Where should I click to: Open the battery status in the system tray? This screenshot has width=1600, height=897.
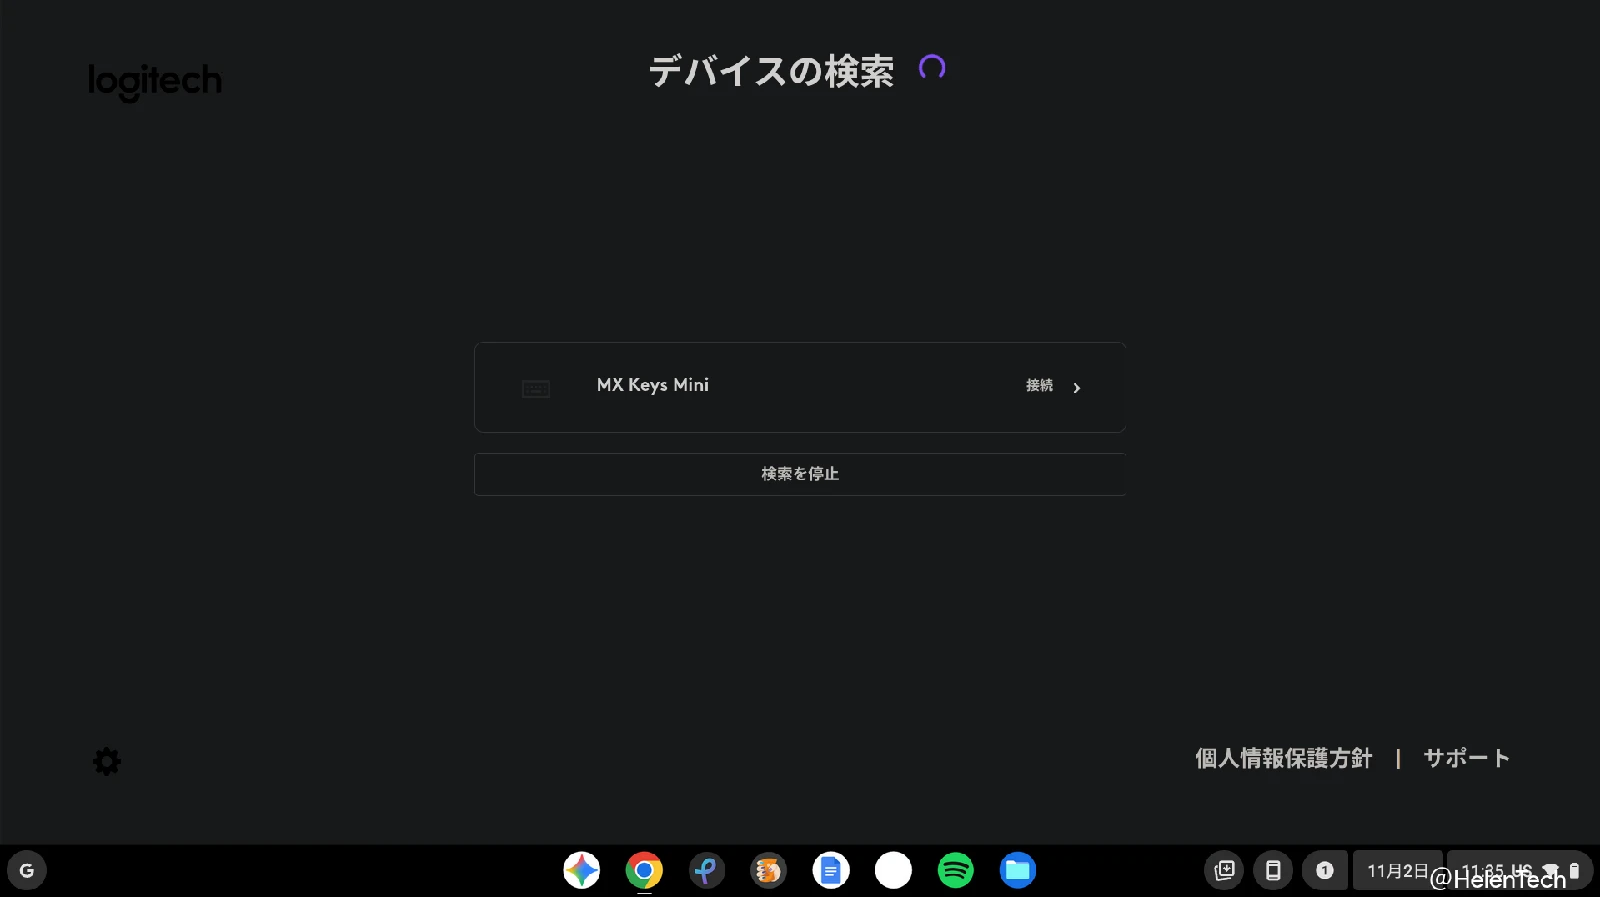point(1574,870)
